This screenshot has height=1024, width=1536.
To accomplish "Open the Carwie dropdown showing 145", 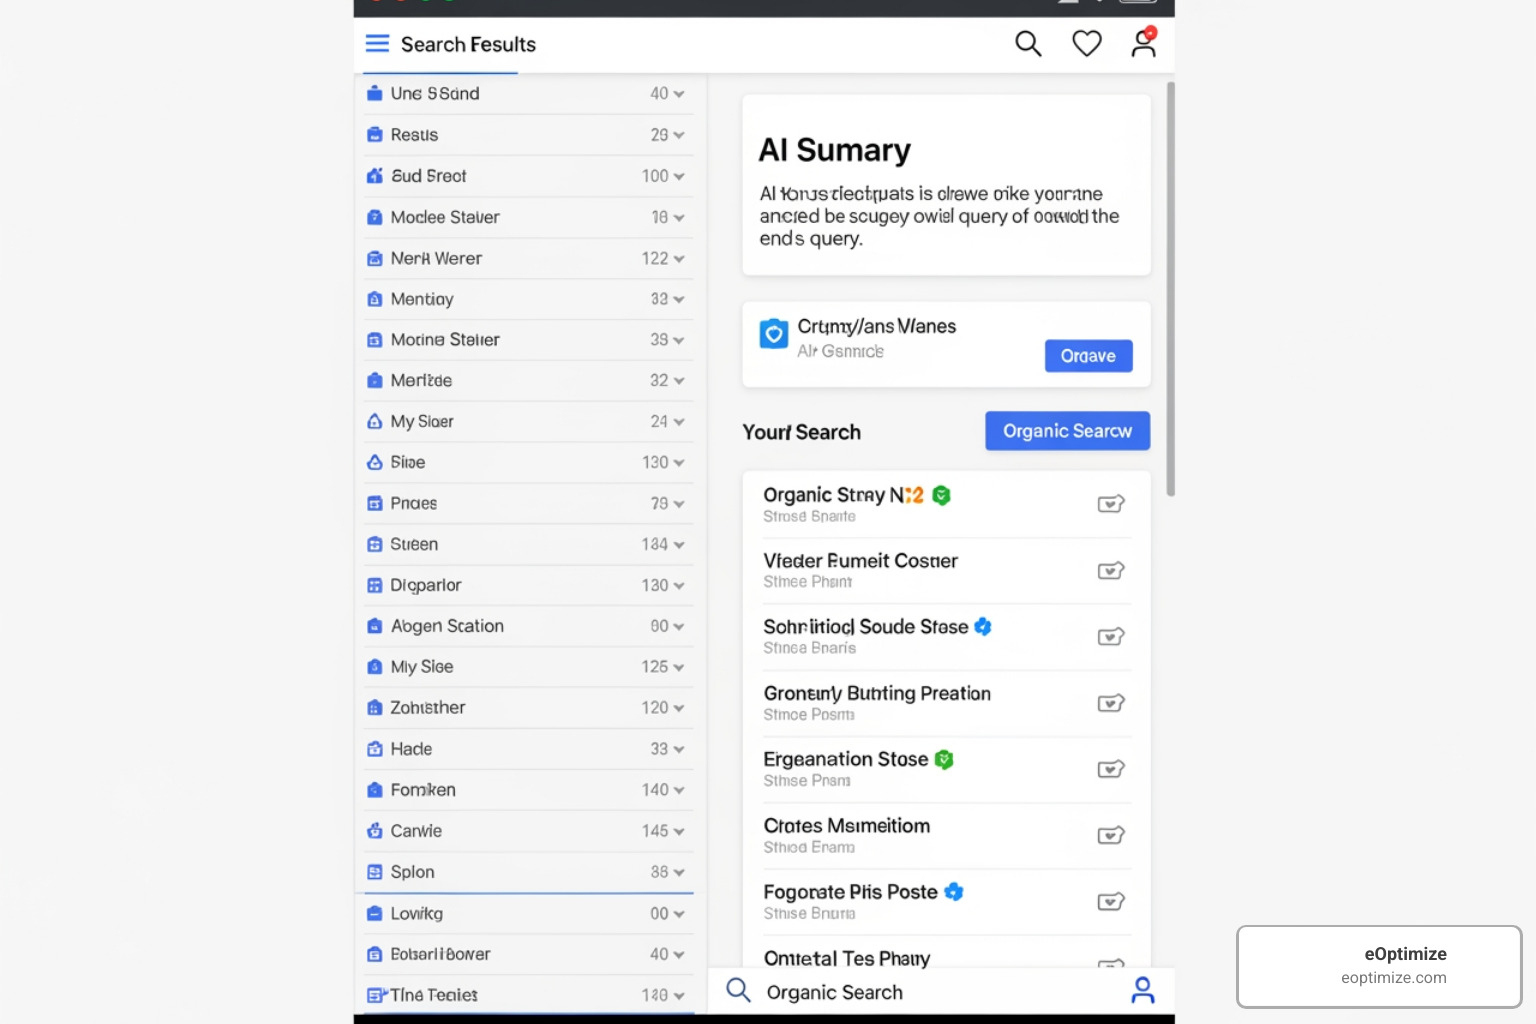I will pyautogui.click(x=677, y=830).
